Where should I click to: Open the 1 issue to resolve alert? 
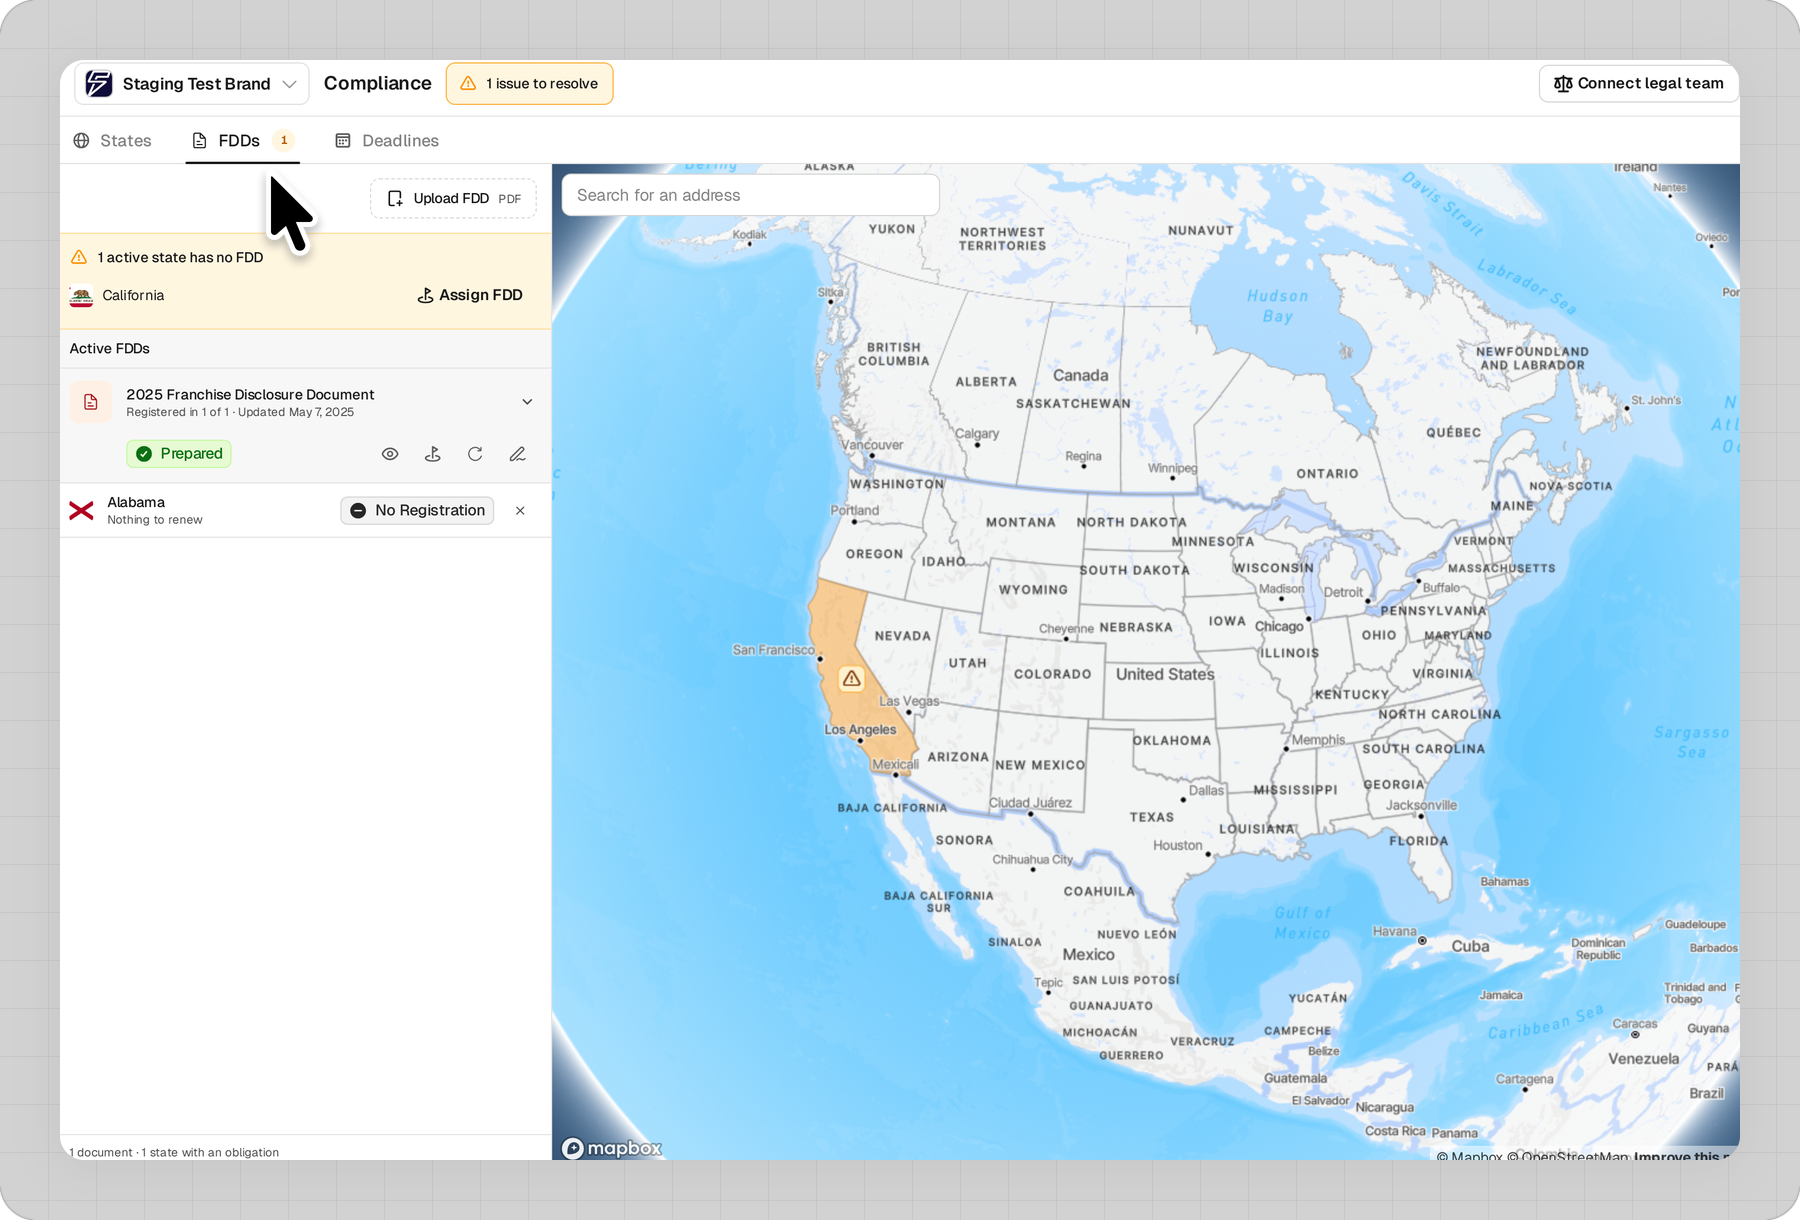pos(529,84)
